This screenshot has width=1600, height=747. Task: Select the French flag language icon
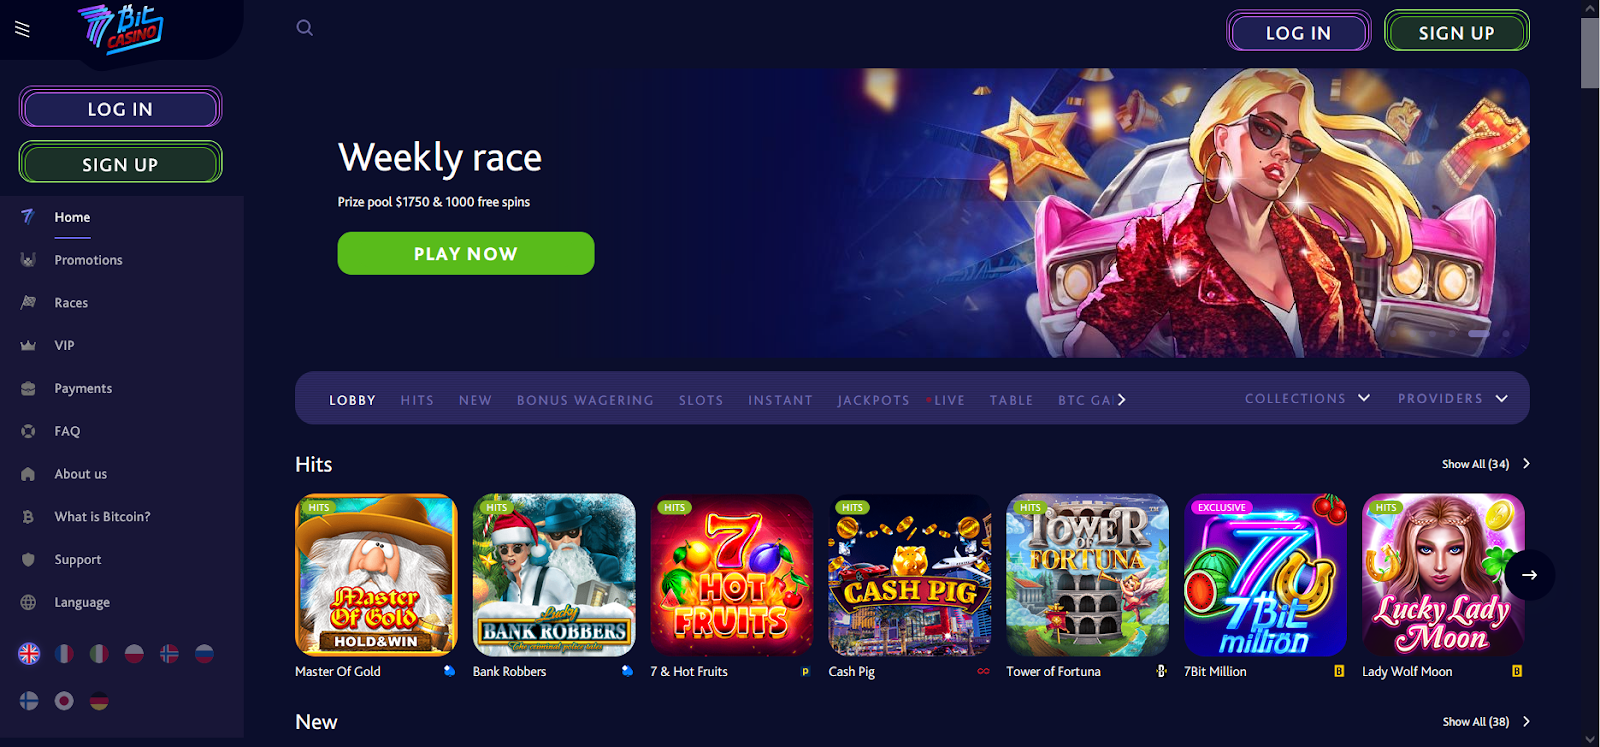tap(64, 654)
